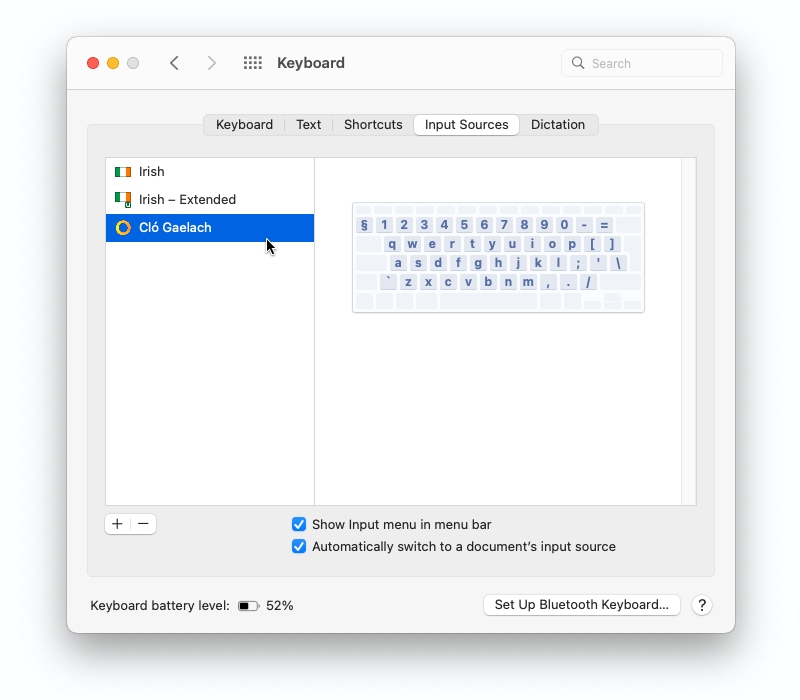The image size is (800, 700).
Task: Toggle automatic switching to document's input source
Action: [299, 546]
